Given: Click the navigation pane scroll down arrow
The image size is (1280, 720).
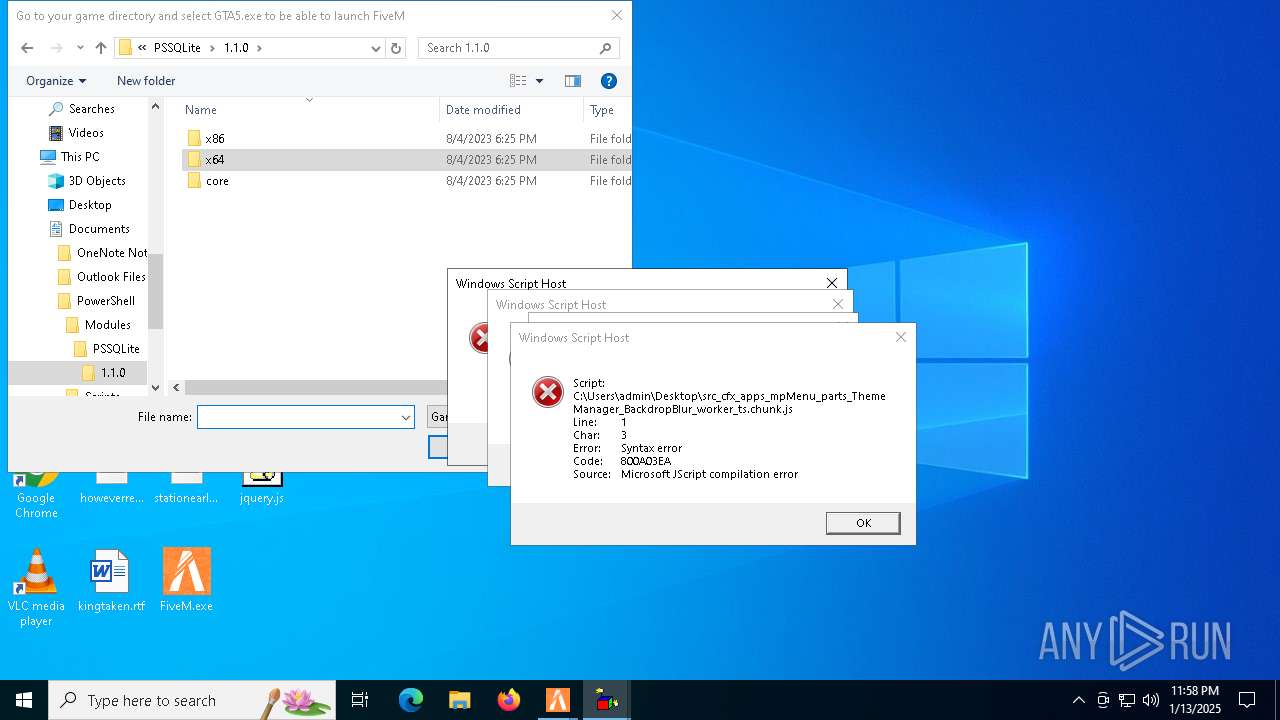Looking at the screenshot, I should point(155,388).
